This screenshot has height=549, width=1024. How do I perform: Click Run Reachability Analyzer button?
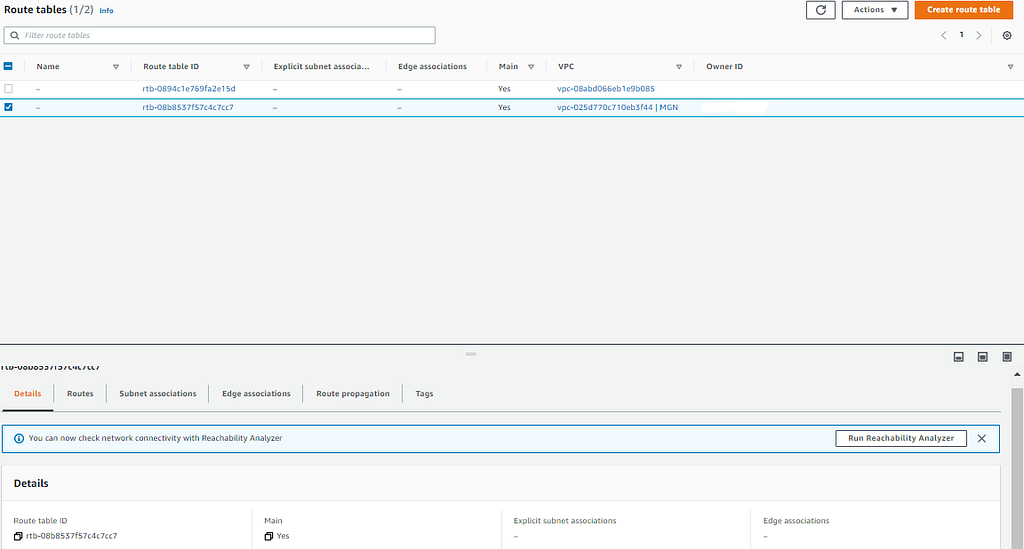tap(901, 438)
